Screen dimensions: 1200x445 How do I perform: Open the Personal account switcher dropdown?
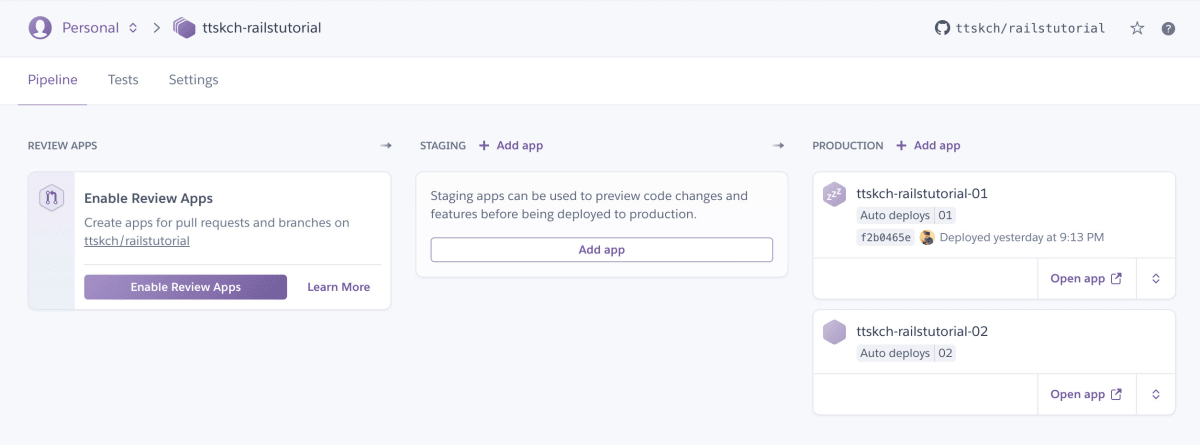[99, 28]
